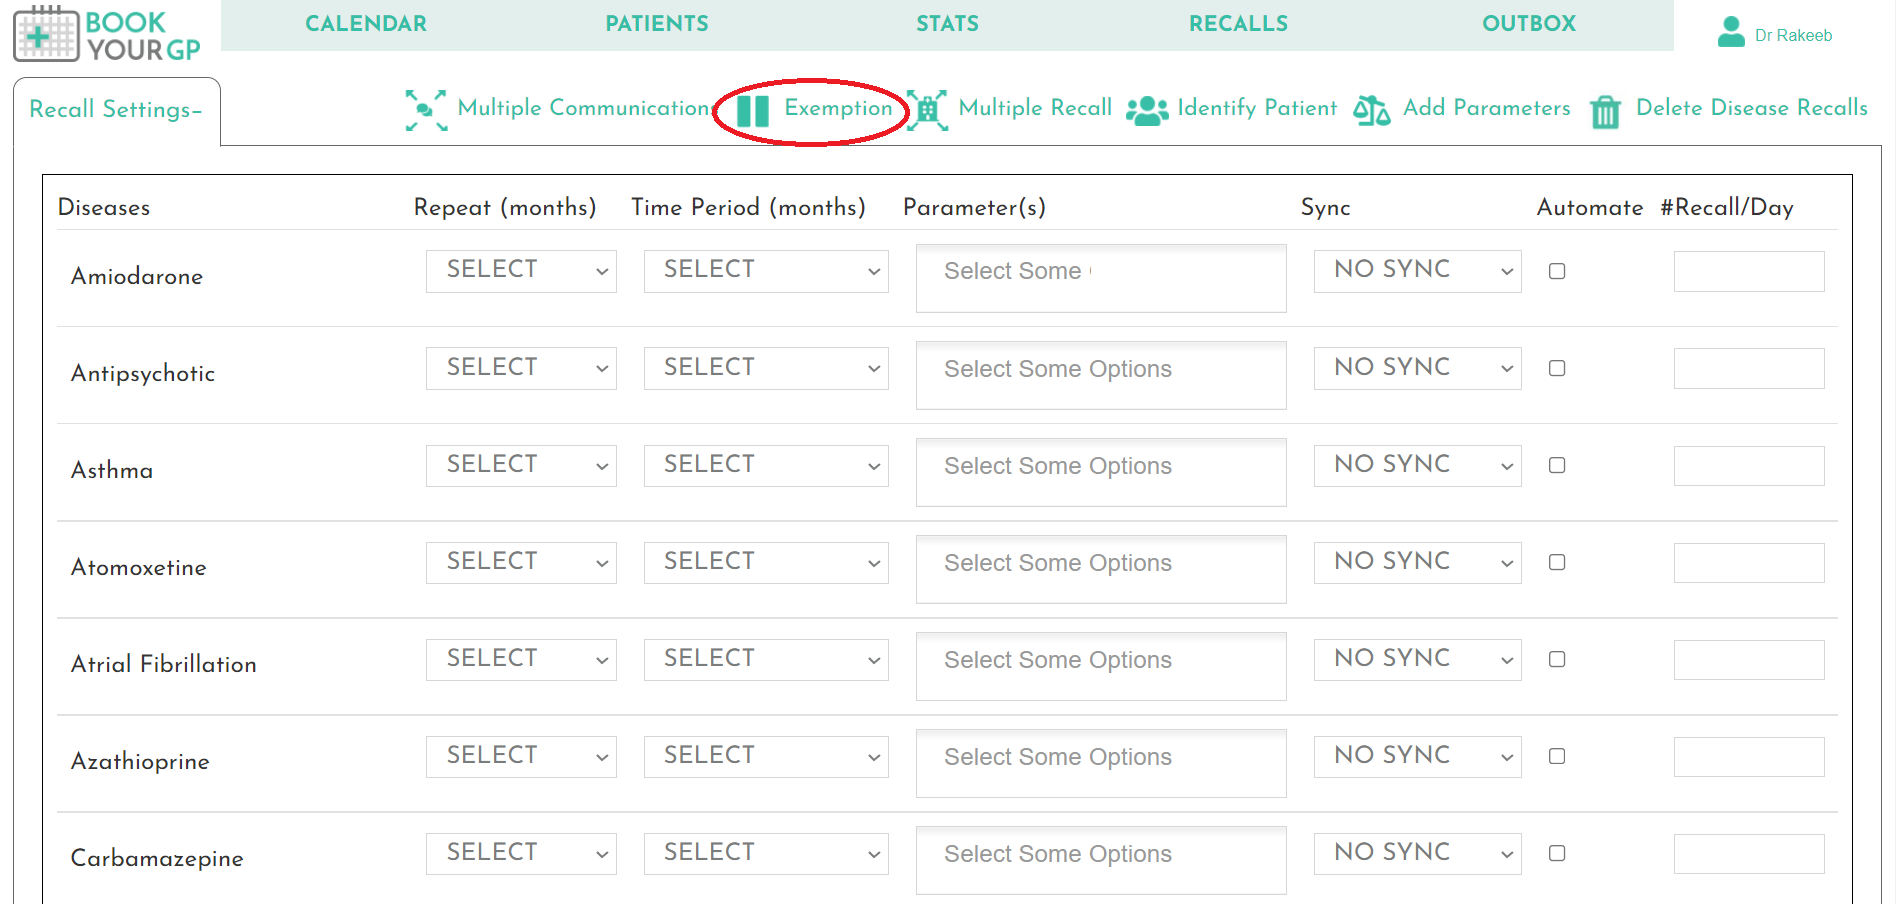Viewport: 1896px width, 904px height.
Task: Click the Add Parameters scales icon
Action: coord(1372,110)
